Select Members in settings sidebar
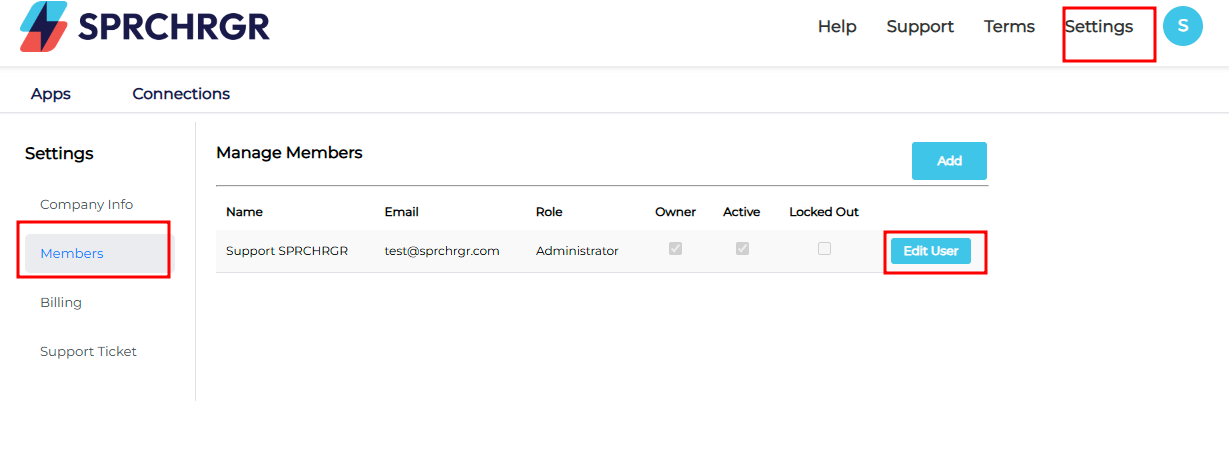This screenshot has width=1229, height=464. pos(97,254)
